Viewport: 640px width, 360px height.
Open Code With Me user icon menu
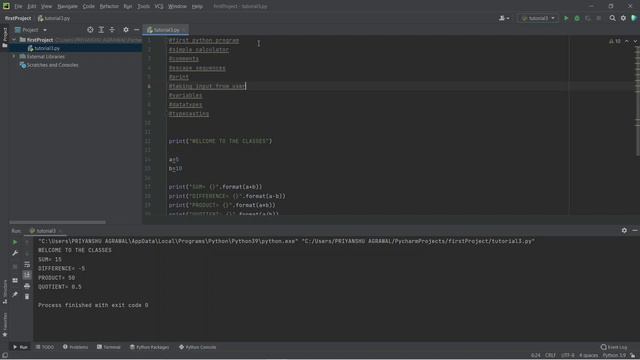pyautogui.click(x=504, y=18)
